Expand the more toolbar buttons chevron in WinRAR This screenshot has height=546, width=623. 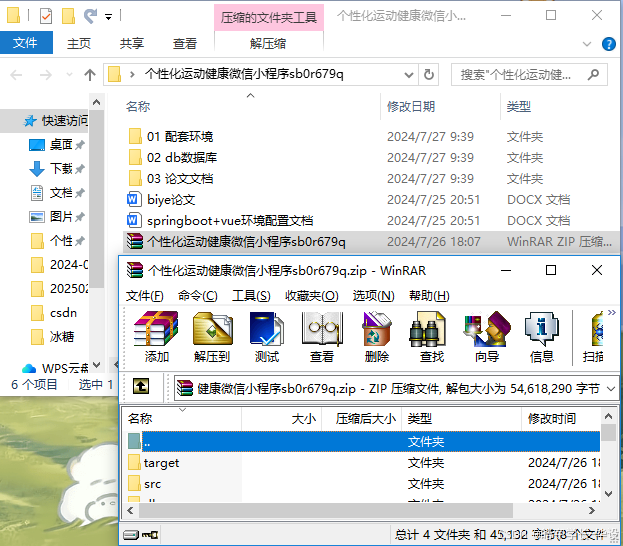[611, 313]
